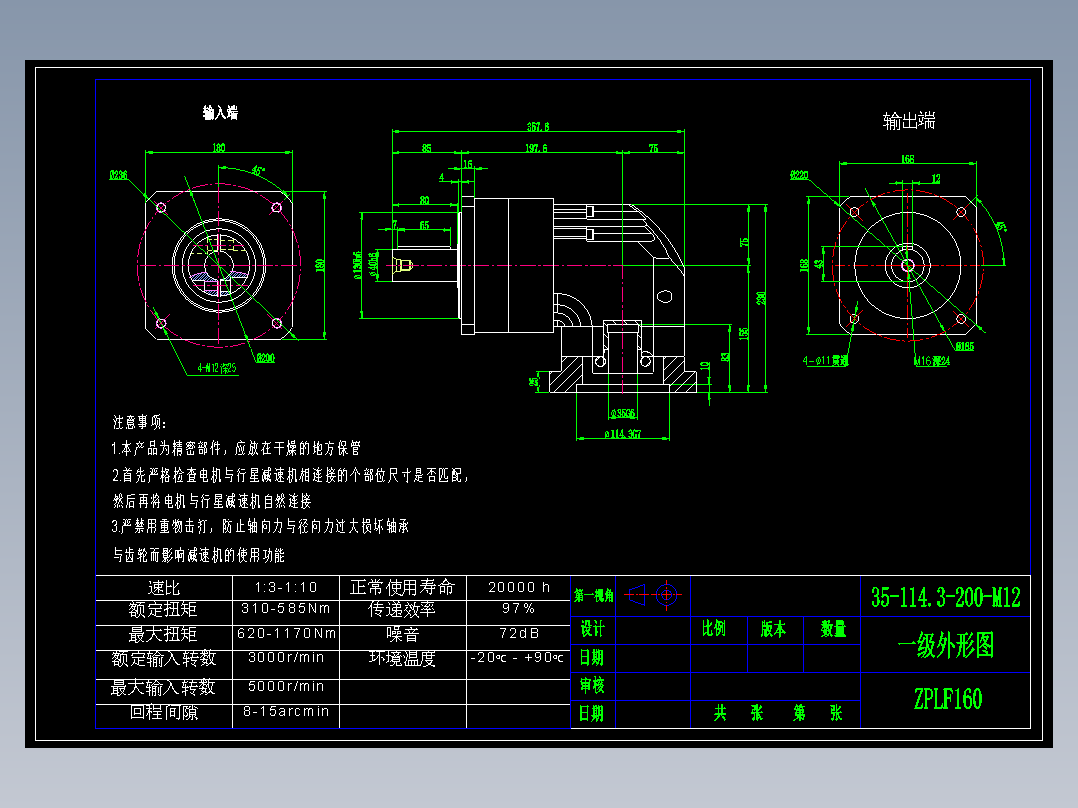Viewport: 1078px width, 808px height.
Task: Click the 357.6 overall length dimension
Action: 540,127
